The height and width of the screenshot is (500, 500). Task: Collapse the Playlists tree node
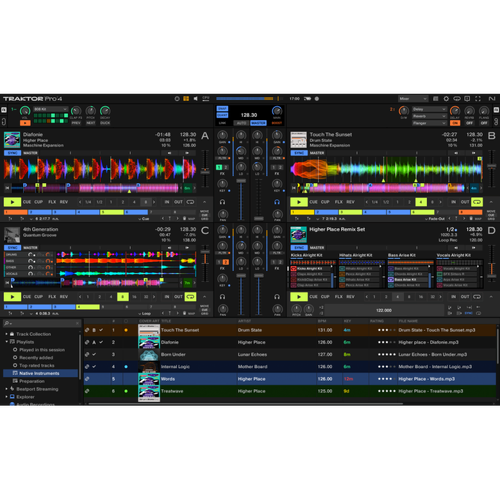[x=6, y=342]
